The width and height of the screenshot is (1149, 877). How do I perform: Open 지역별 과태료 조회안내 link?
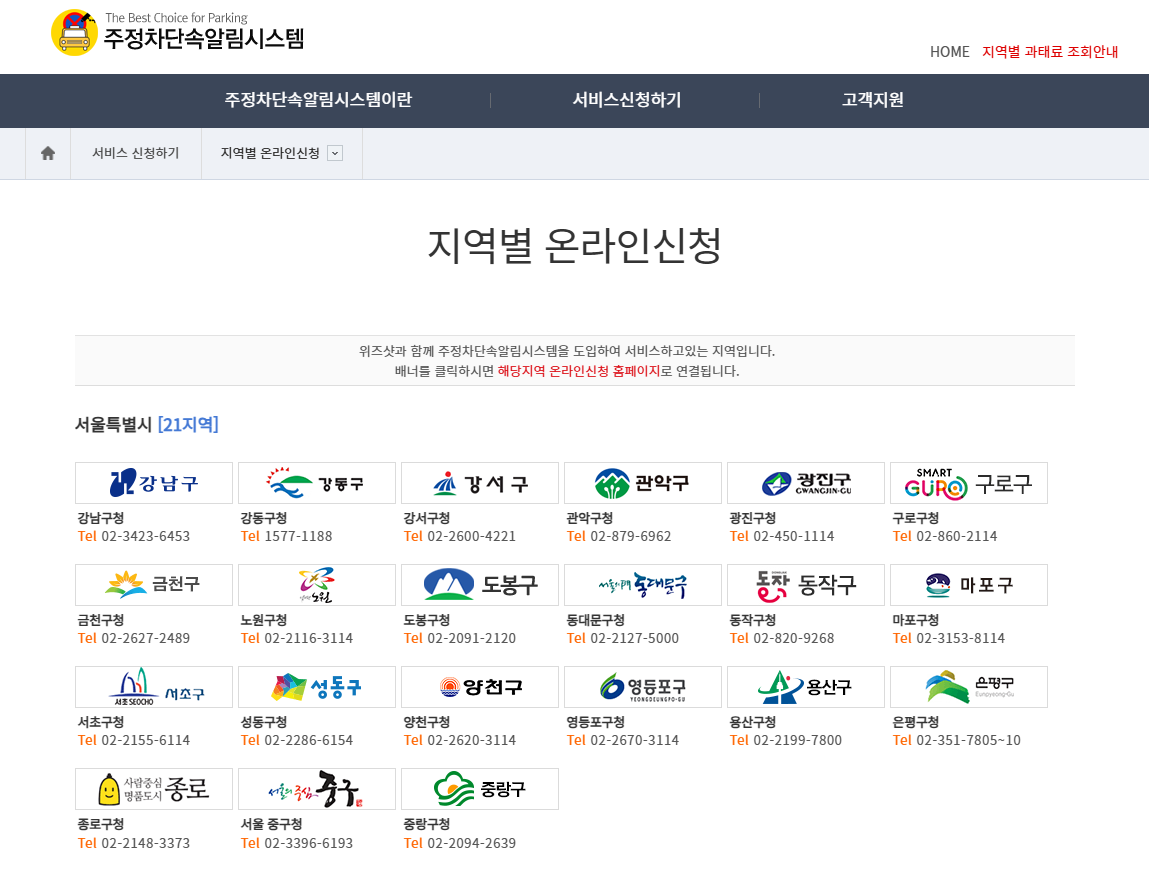(x=1050, y=52)
